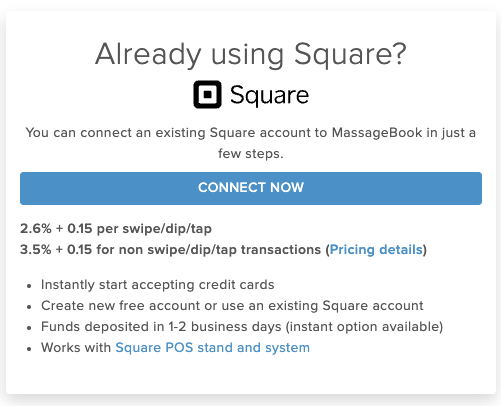Click the 'Create new free account' bullet text
The width and height of the screenshot is (501, 406).
coord(232,306)
